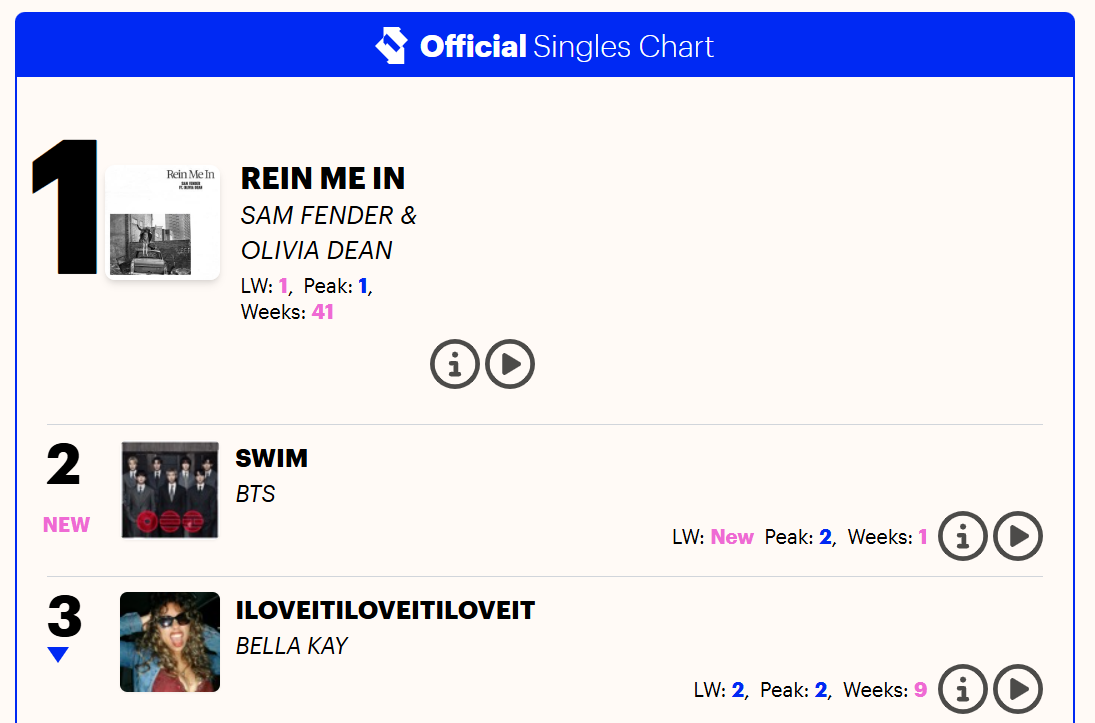Show info for SWIM by BTS
This screenshot has width=1095, height=723.
click(x=963, y=536)
